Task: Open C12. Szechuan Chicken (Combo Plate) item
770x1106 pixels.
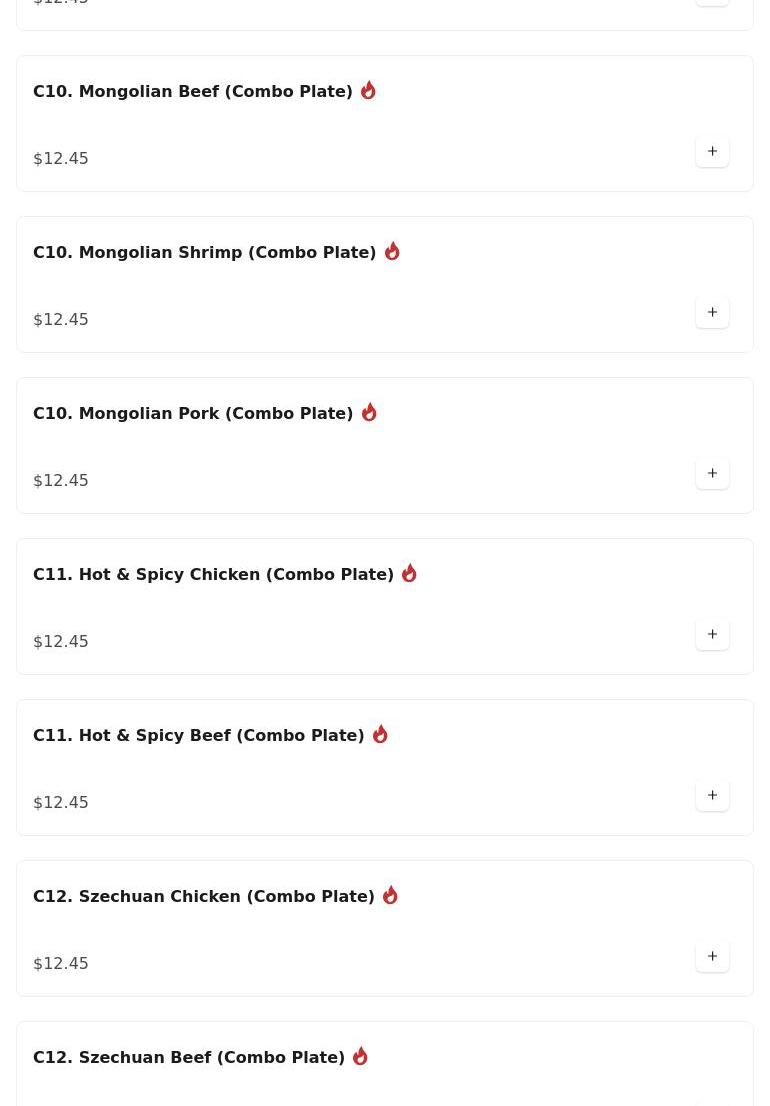Action: 203,897
